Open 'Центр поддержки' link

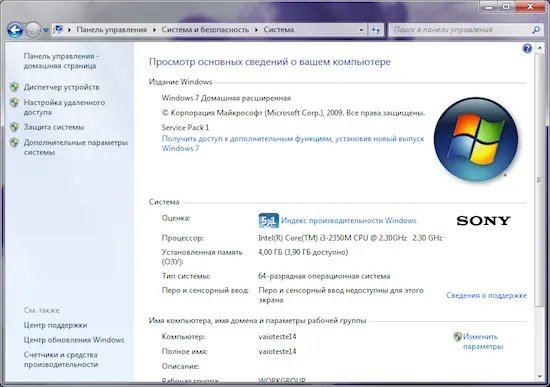click(55, 325)
